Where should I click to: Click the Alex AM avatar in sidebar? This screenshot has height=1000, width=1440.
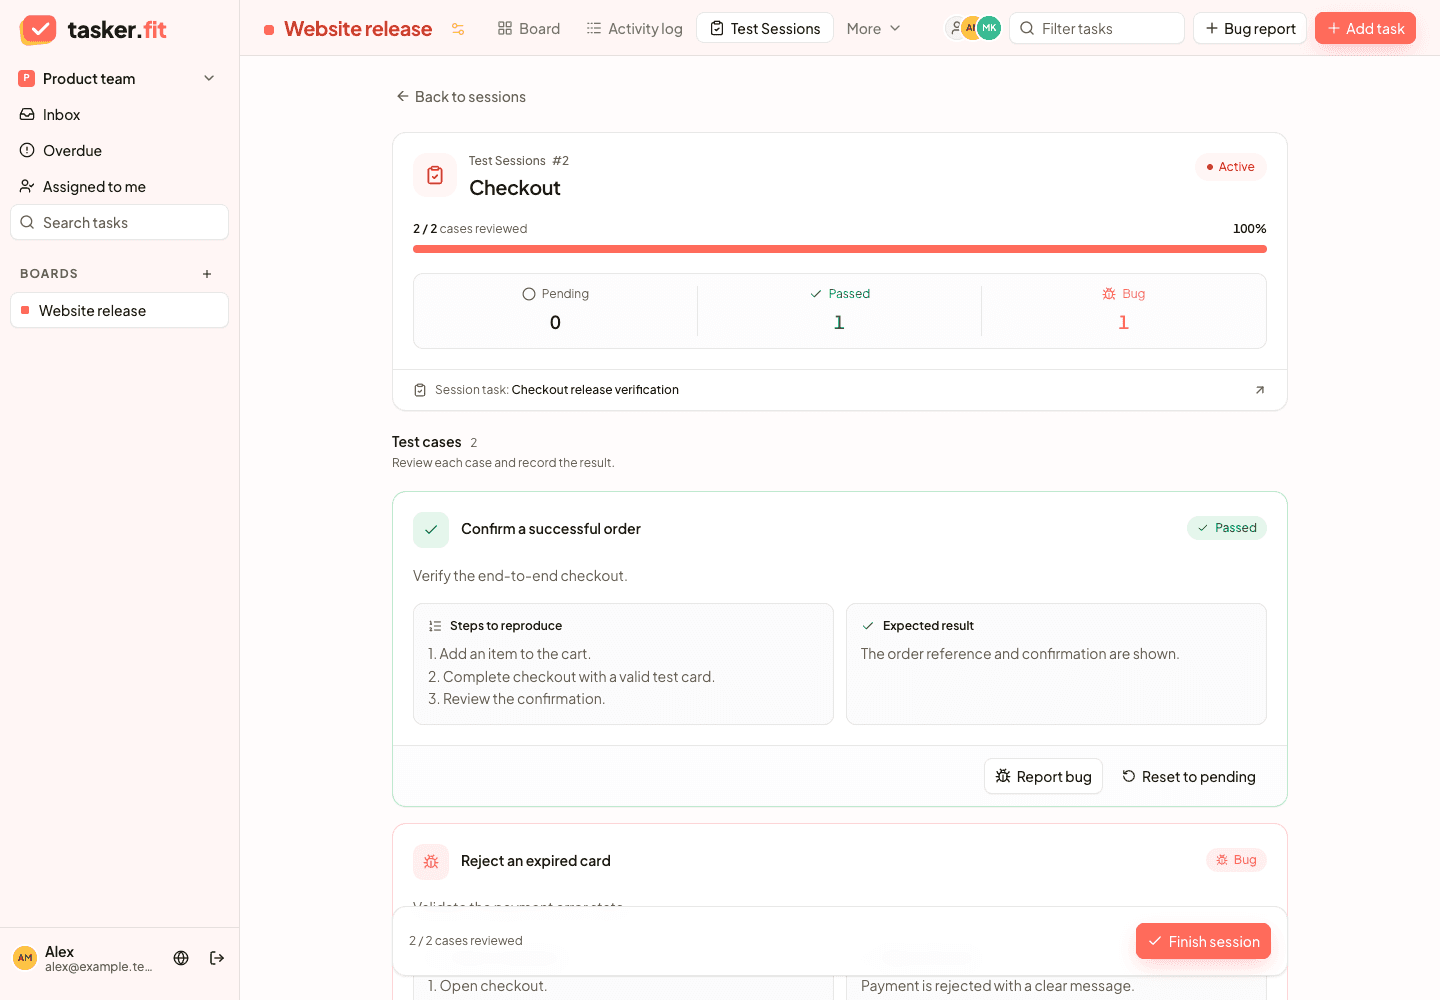[25, 958]
